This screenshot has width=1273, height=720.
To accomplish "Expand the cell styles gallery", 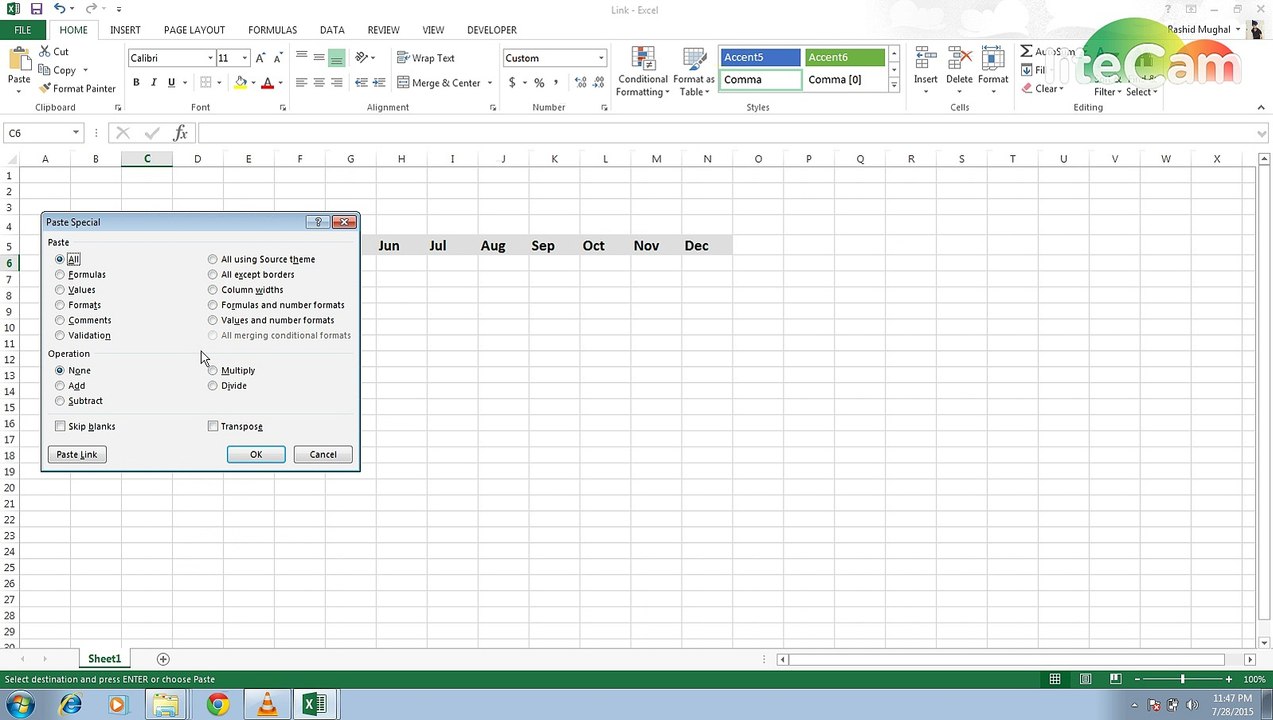I will point(894,86).
